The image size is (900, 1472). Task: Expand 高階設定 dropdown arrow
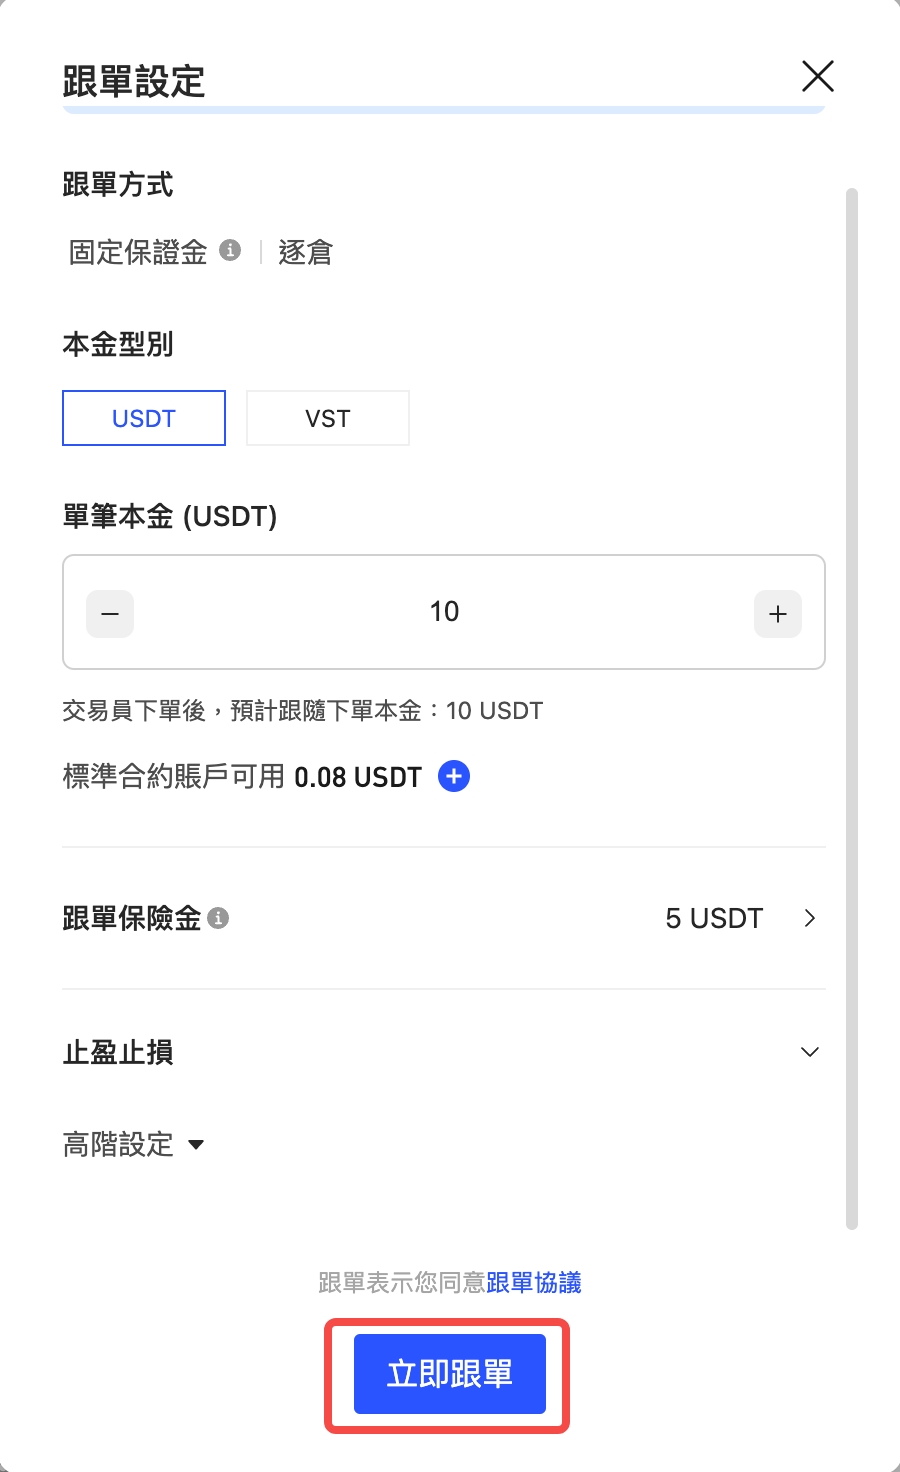pyautogui.click(x=196, y=1145)
